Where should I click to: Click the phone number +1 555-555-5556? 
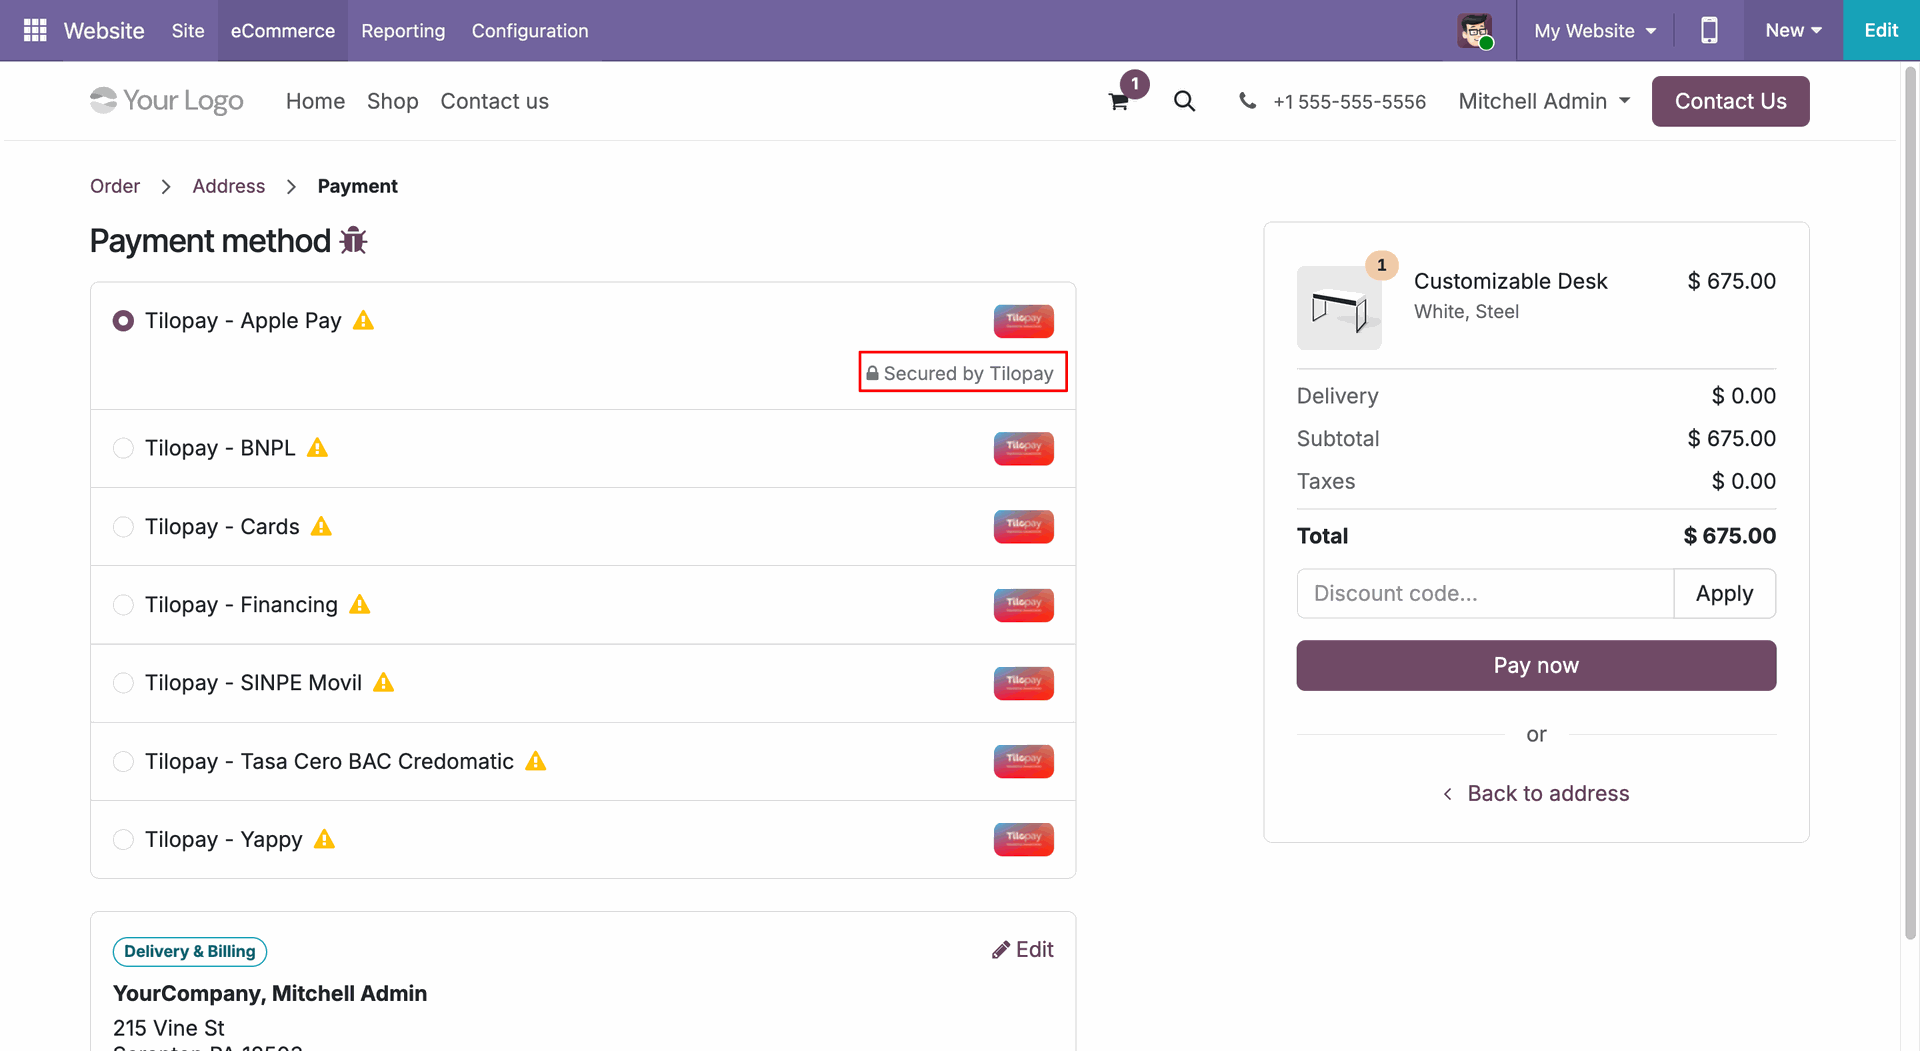pos(1349,102)
